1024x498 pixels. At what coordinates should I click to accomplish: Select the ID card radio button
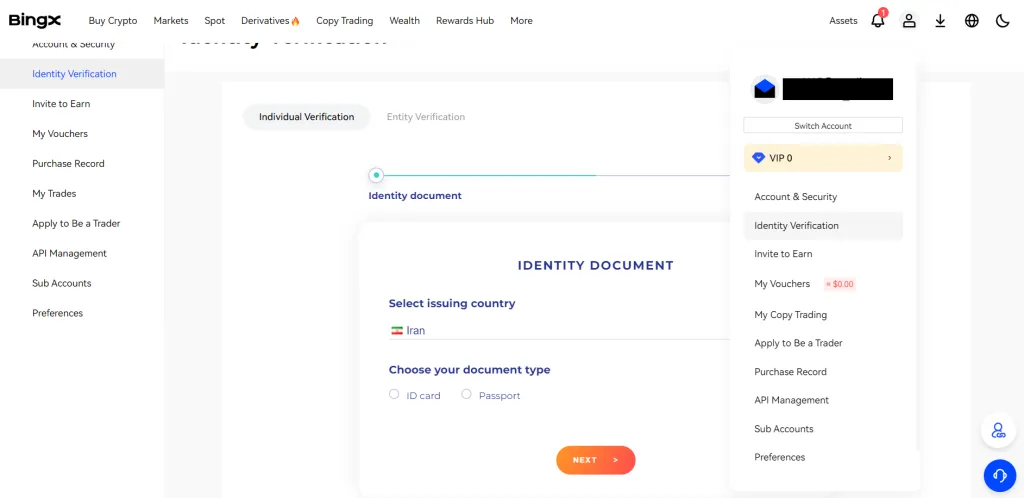pyautogui.click(x=394, y=394)
